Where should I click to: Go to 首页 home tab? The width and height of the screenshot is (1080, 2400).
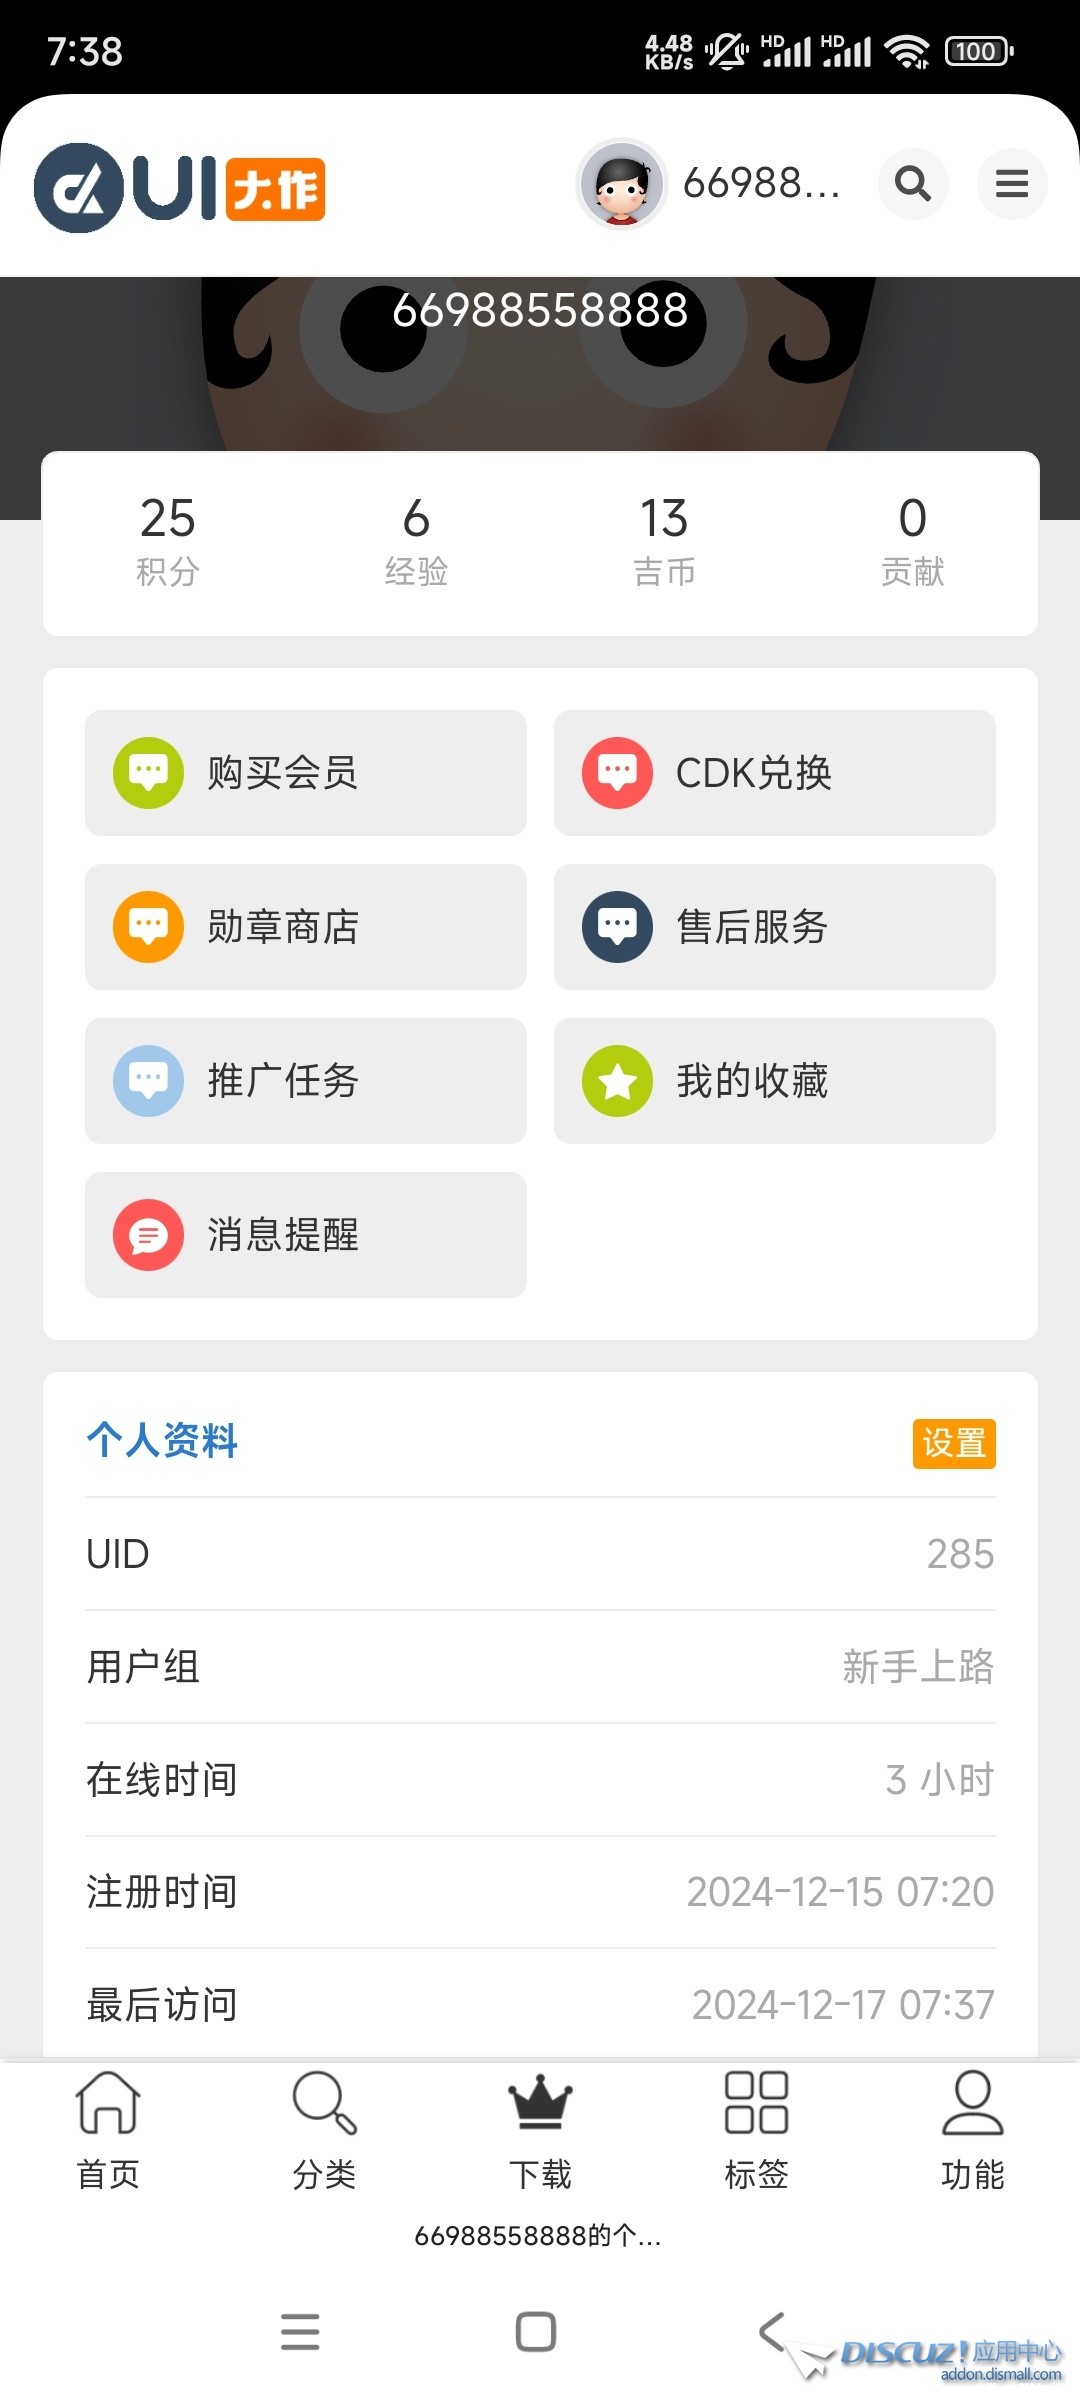pos(108,2129)
